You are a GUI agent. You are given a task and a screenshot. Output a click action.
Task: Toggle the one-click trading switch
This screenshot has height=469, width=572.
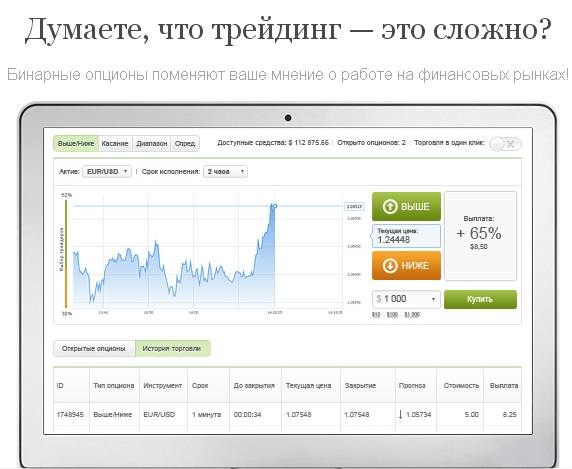pos(506,144)
